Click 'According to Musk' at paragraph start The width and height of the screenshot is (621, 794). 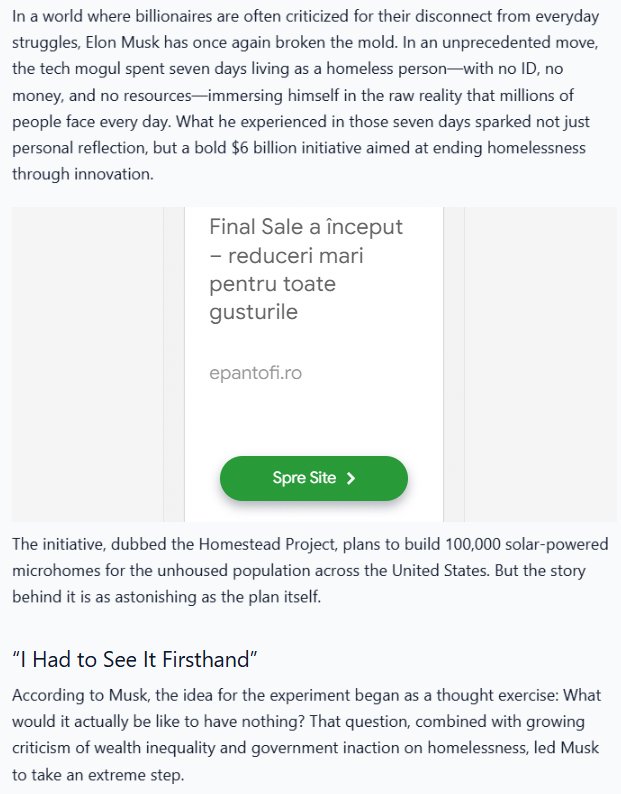click(81, 695)
